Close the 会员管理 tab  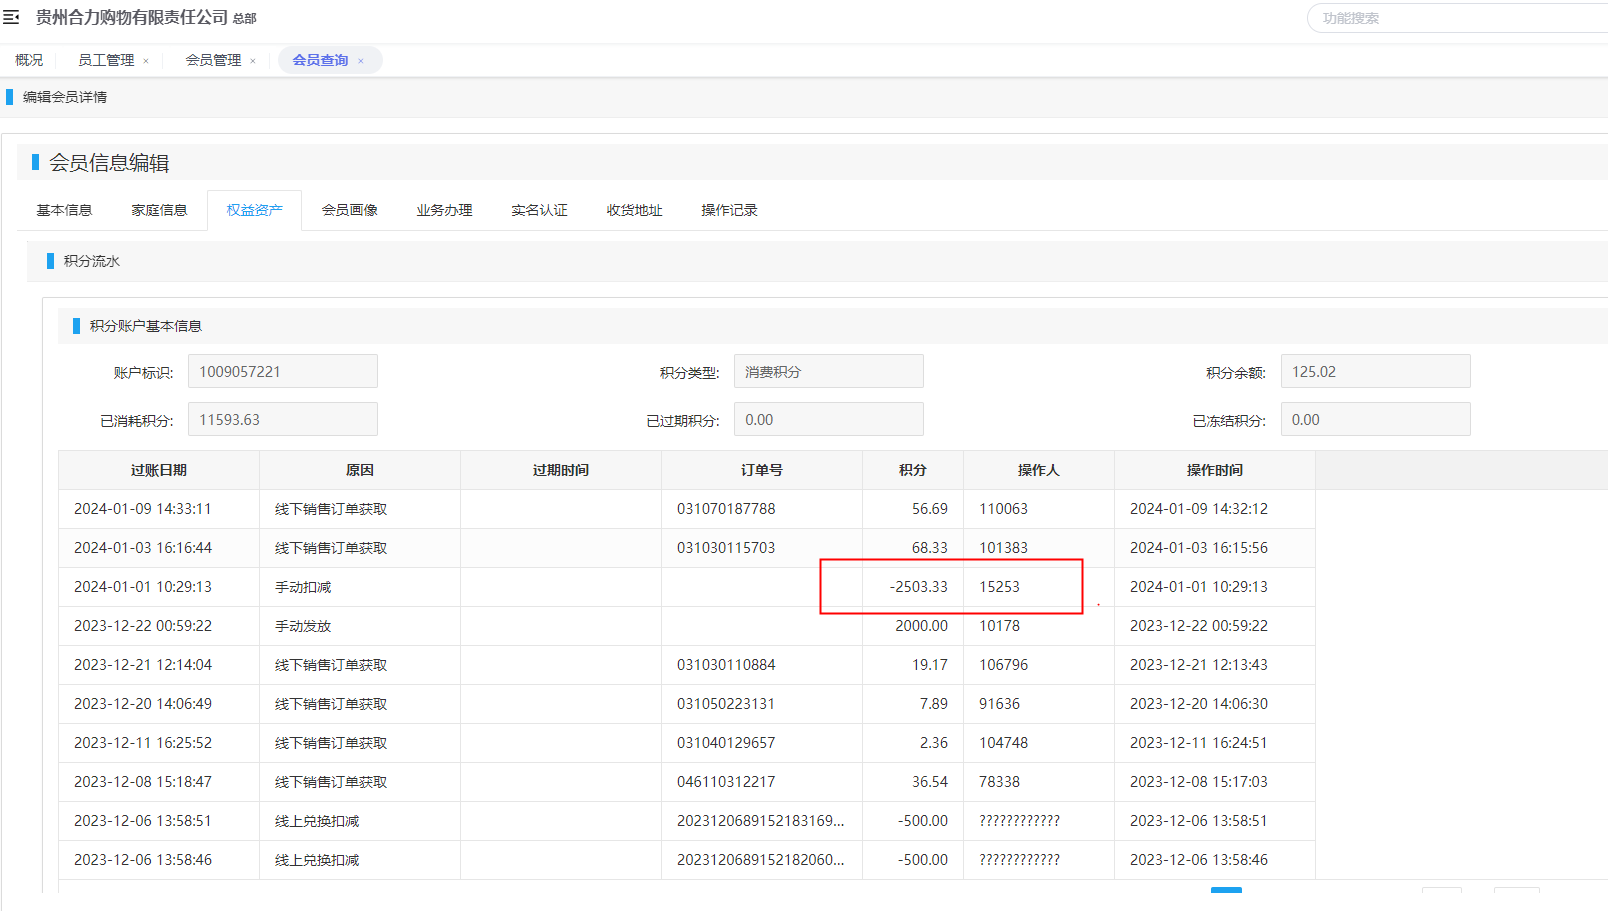click(x=253, y=61)
